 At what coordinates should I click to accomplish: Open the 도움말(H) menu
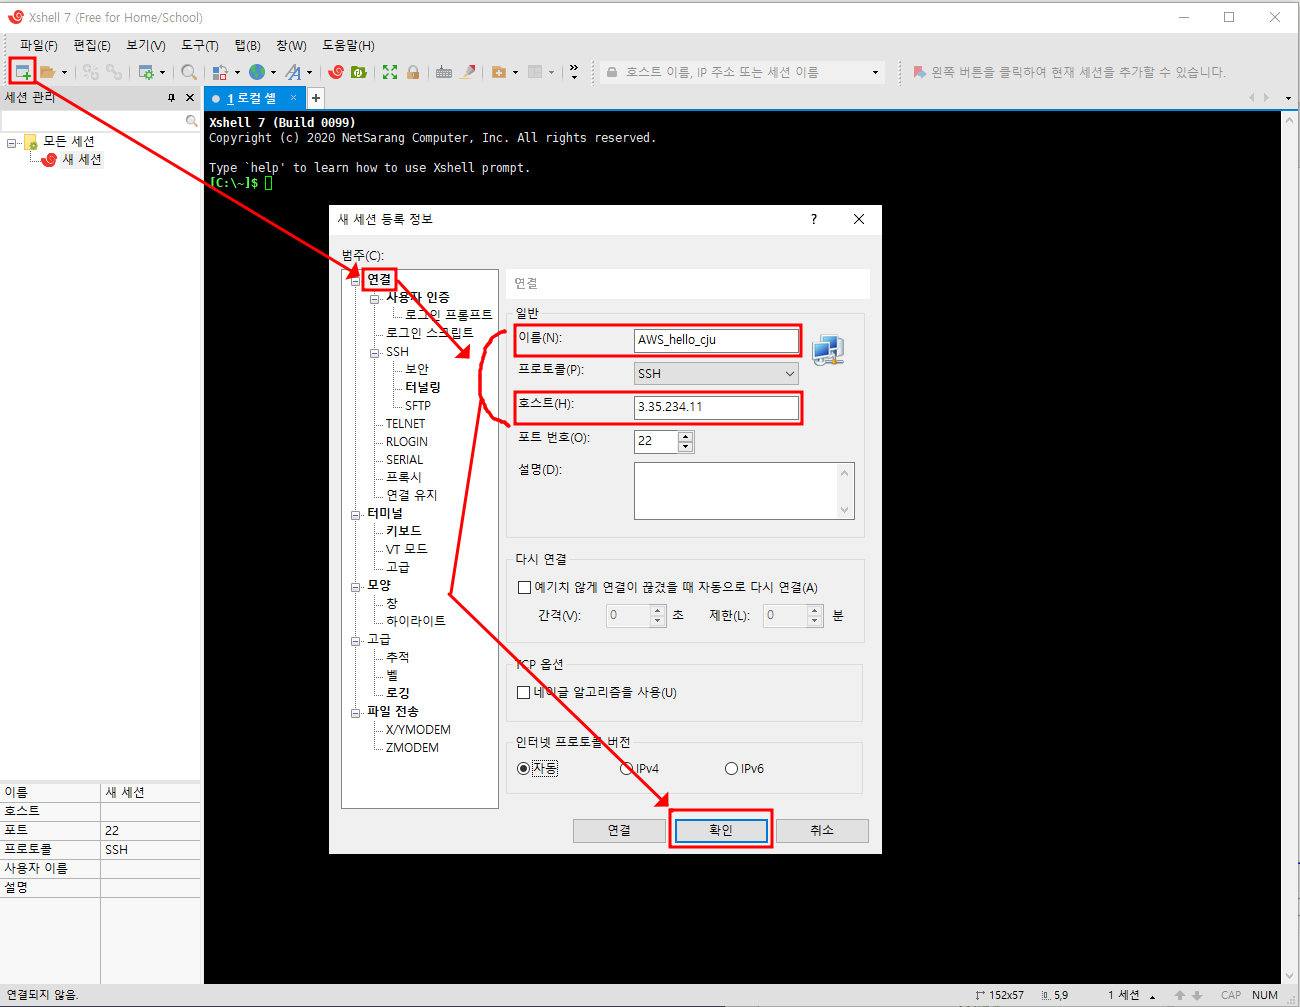point(348,46)
